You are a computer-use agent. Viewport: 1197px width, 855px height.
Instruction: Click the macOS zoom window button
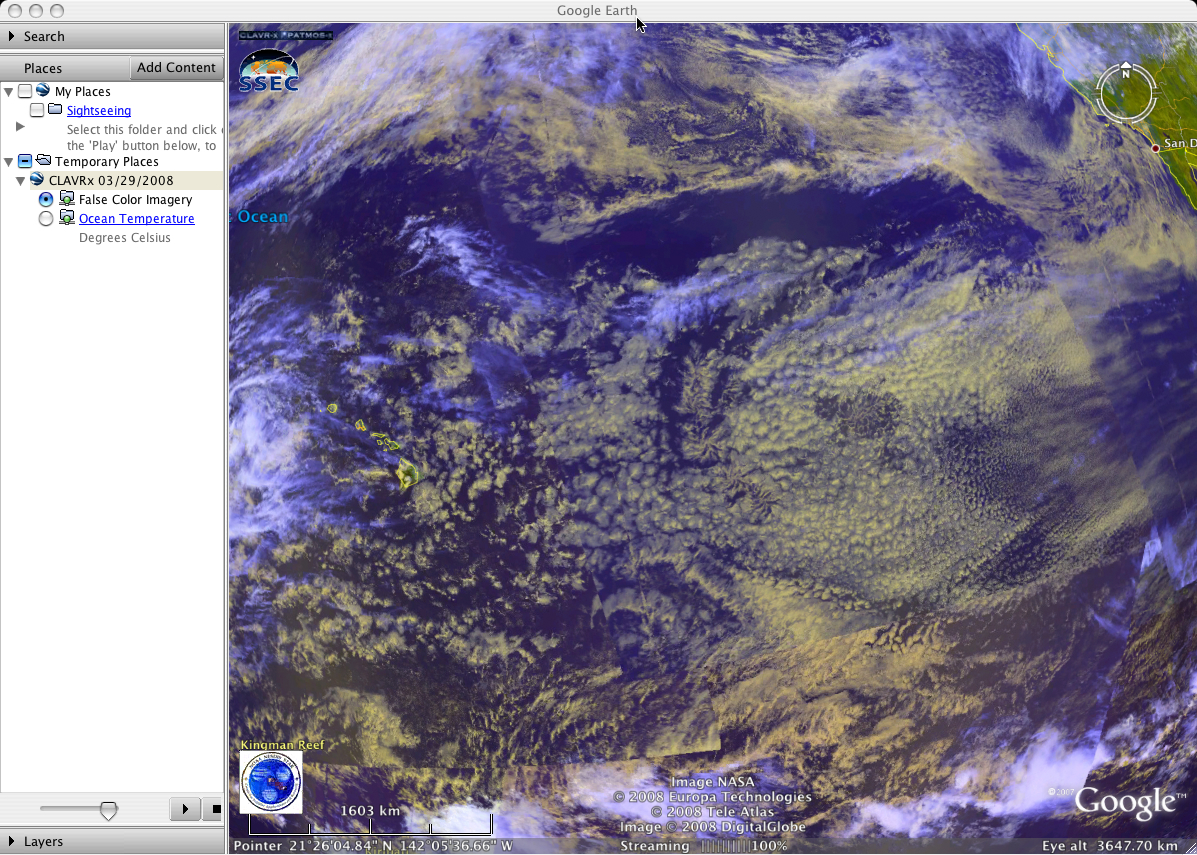click(56, 11)
